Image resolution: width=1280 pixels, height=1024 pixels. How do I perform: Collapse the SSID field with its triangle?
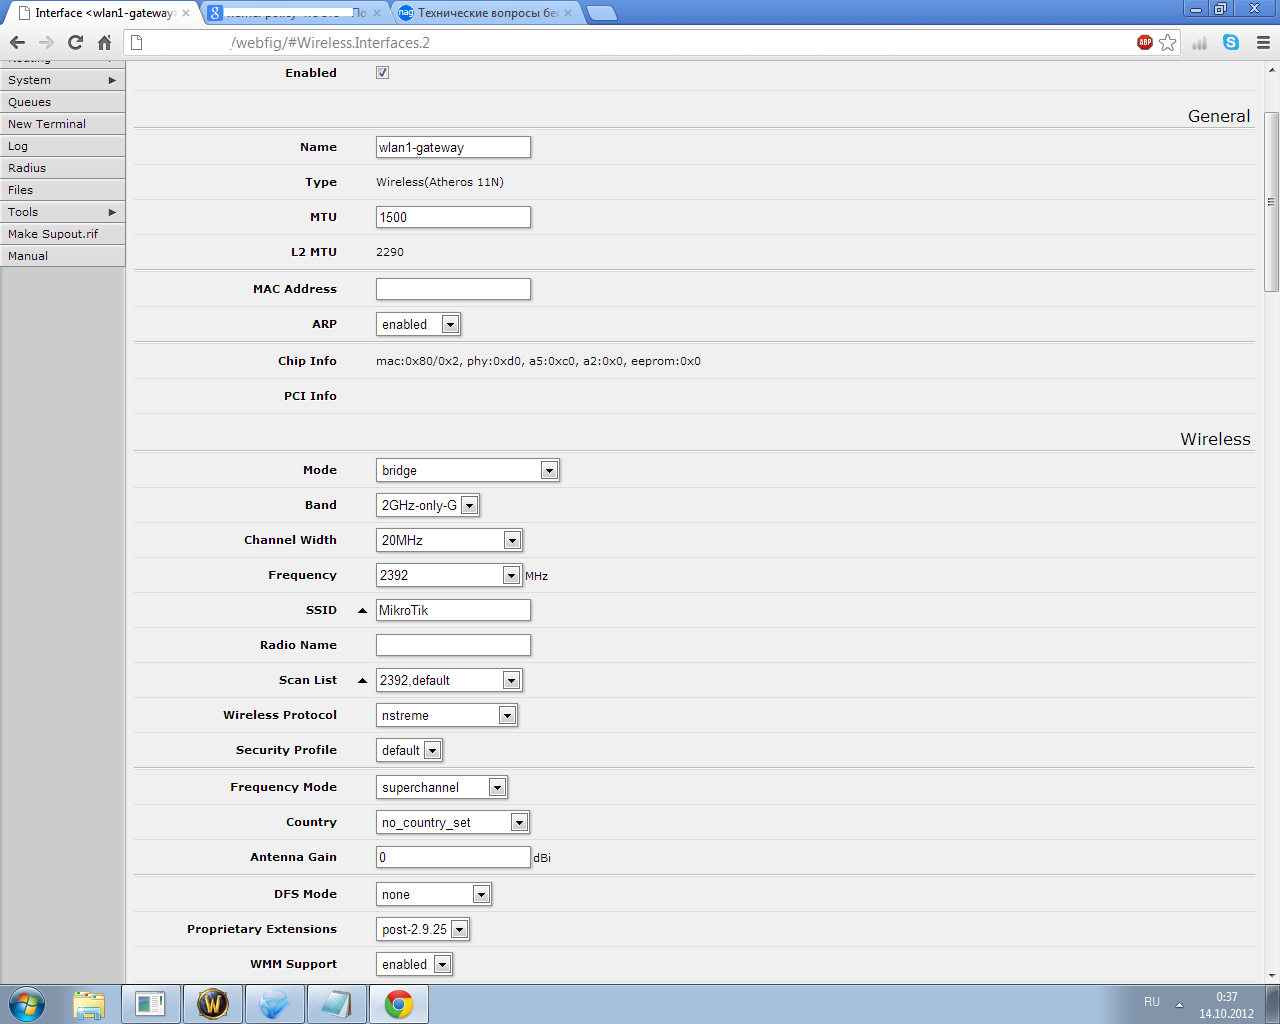point(362,610)
